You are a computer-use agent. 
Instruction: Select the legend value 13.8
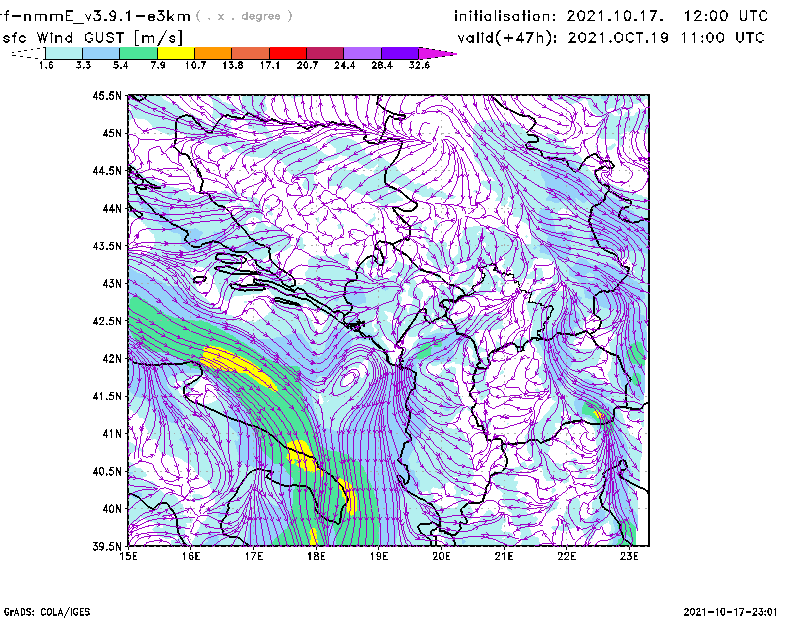pyautogui.click(x=233, y=65)
